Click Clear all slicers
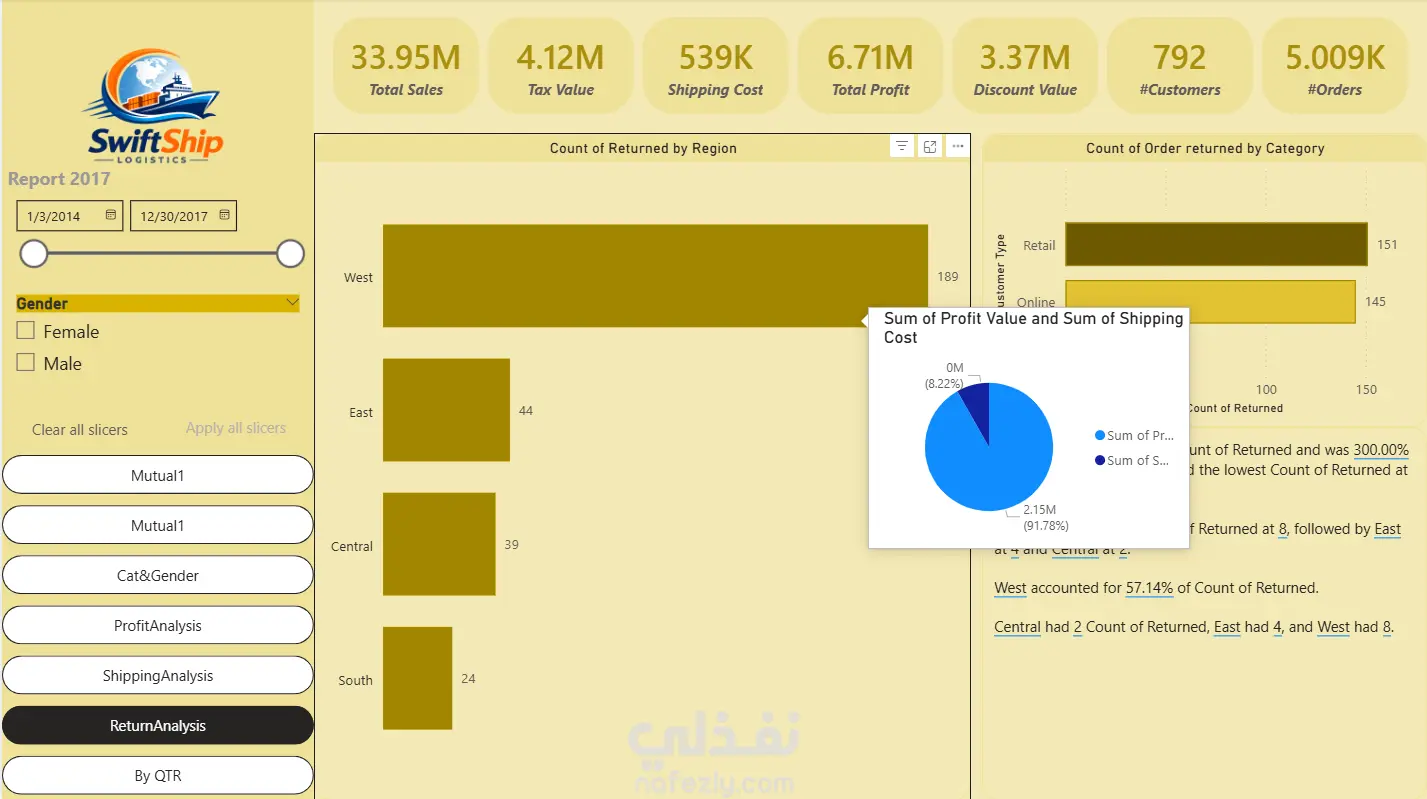The height and width of the screenshot is (799, 1427). pos(80,430)
